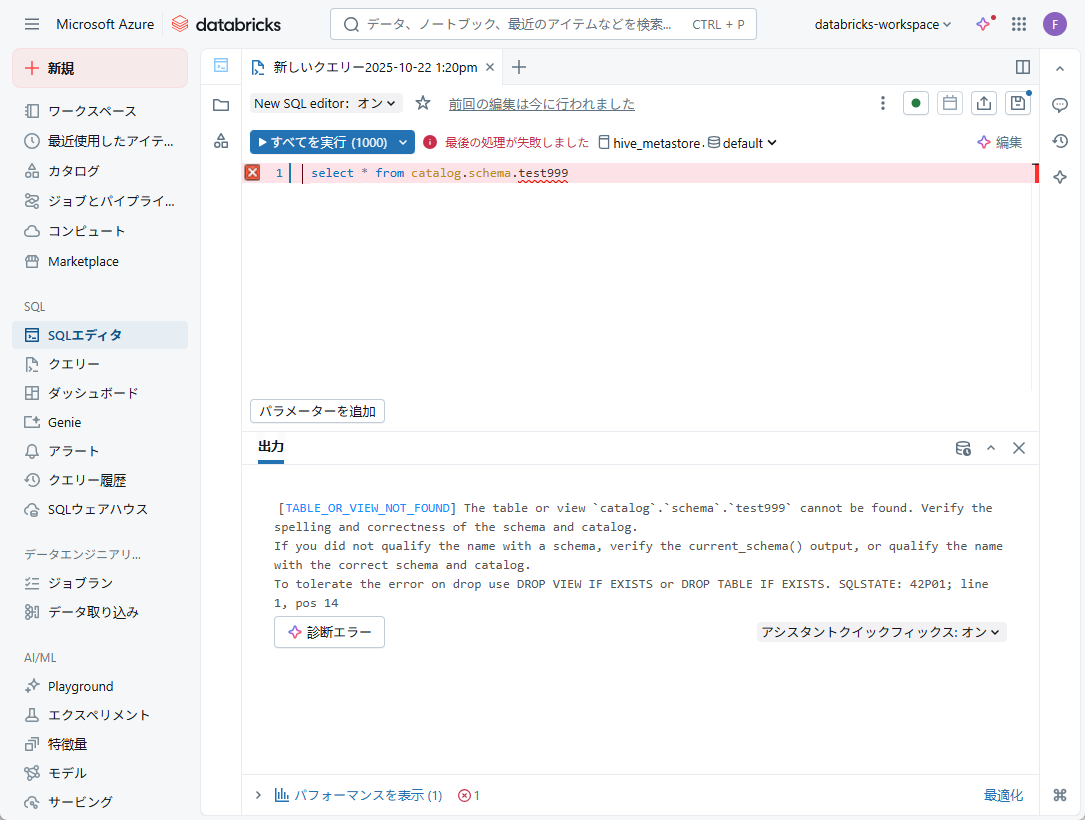The image size is (1085, 820).
Task: Open version history icon in right sidebar
Action: click(x=1060, y=141)
